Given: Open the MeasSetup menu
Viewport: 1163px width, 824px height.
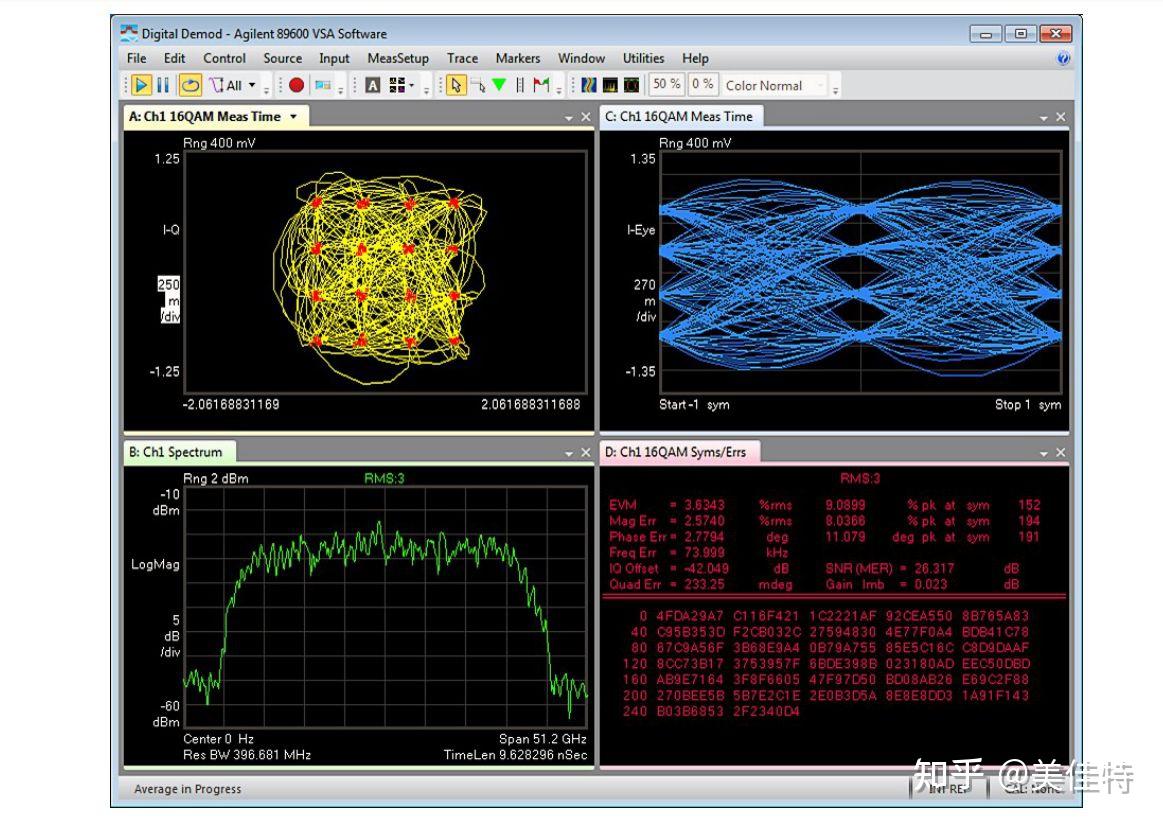Looking at the screenshot, I should (x=397, y=58).
